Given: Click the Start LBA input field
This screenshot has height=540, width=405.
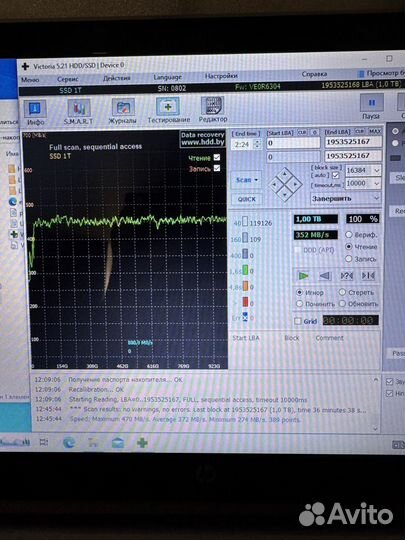Looking at the screenshot, I should coord(293,143).
